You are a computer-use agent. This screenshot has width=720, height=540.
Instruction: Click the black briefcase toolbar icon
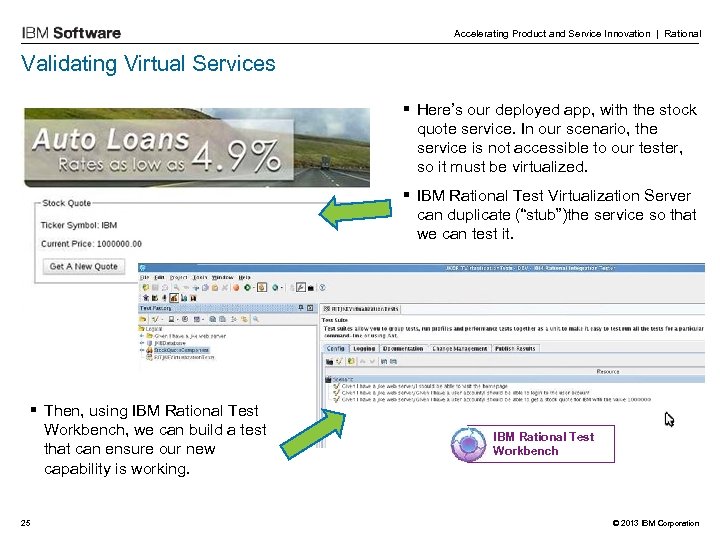click(311, 288)
